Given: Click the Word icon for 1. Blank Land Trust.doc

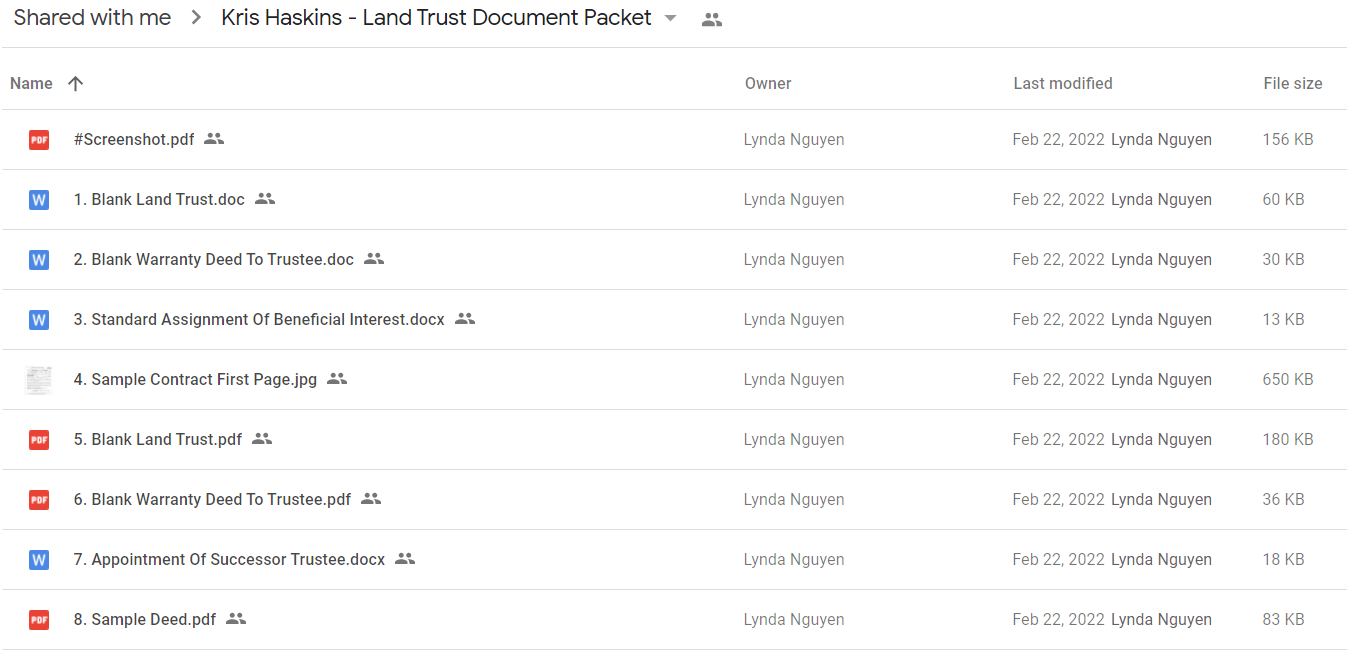Looking at the screenshot, I should [39, 200].
